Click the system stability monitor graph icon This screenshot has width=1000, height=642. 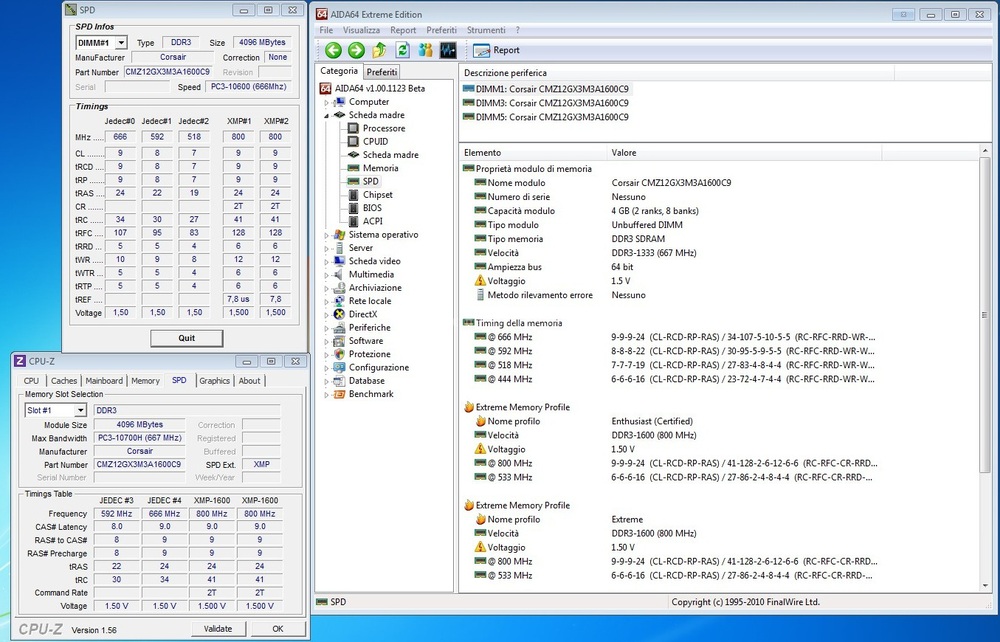click(448, 50)
